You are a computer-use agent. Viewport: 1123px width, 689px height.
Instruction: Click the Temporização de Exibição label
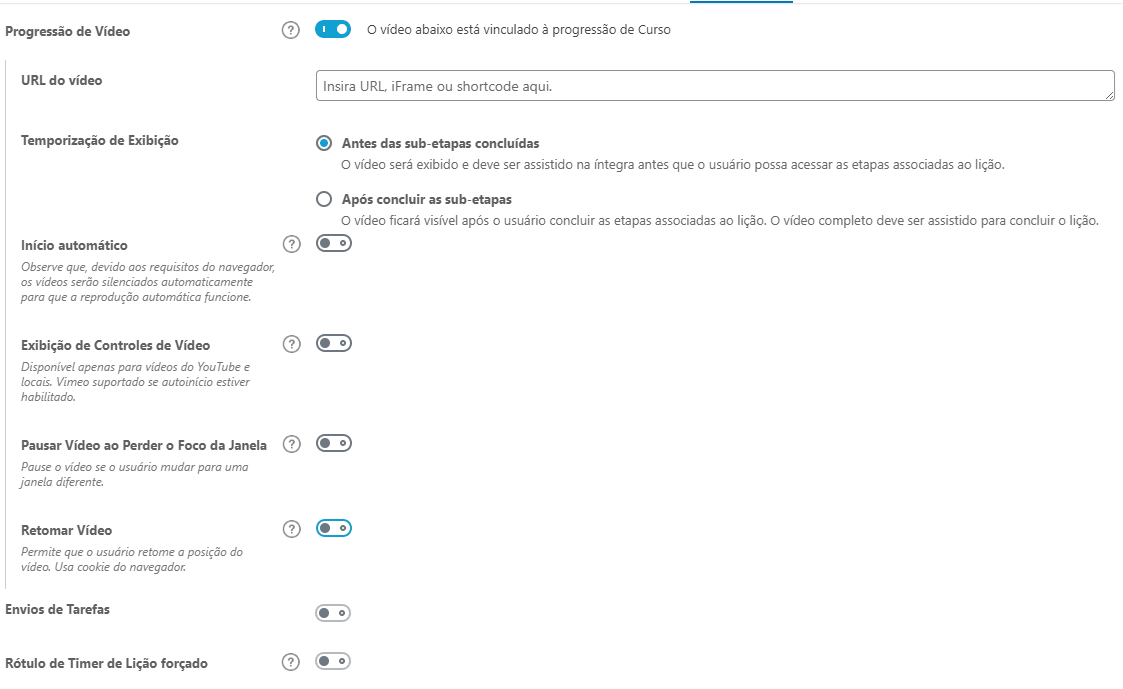tap(100, 140)
